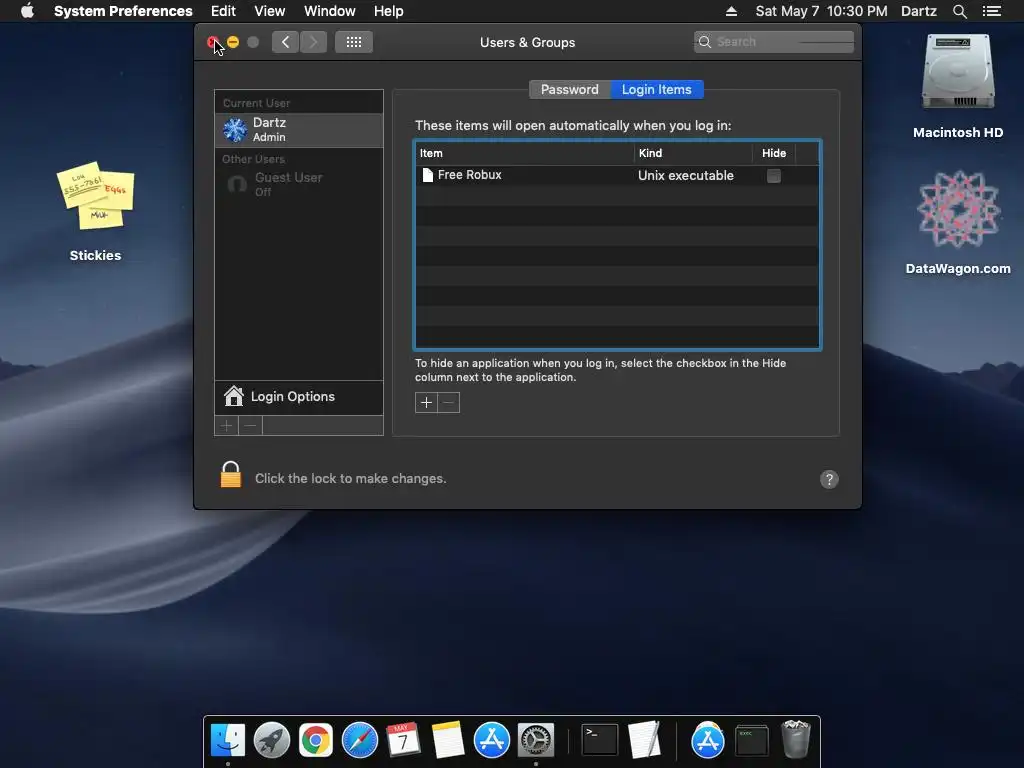The height and width of the screenshot is (768, 1024).
Task: Open the Window menu
Action: tap(330, 11)
